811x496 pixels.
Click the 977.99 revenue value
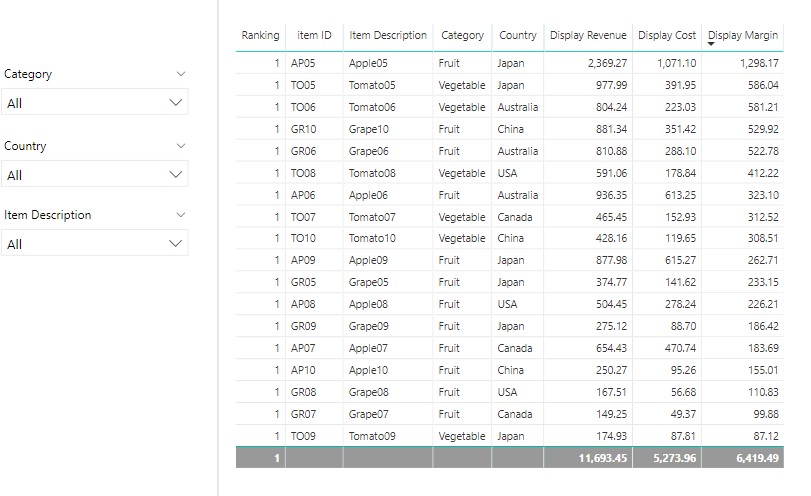611,85
